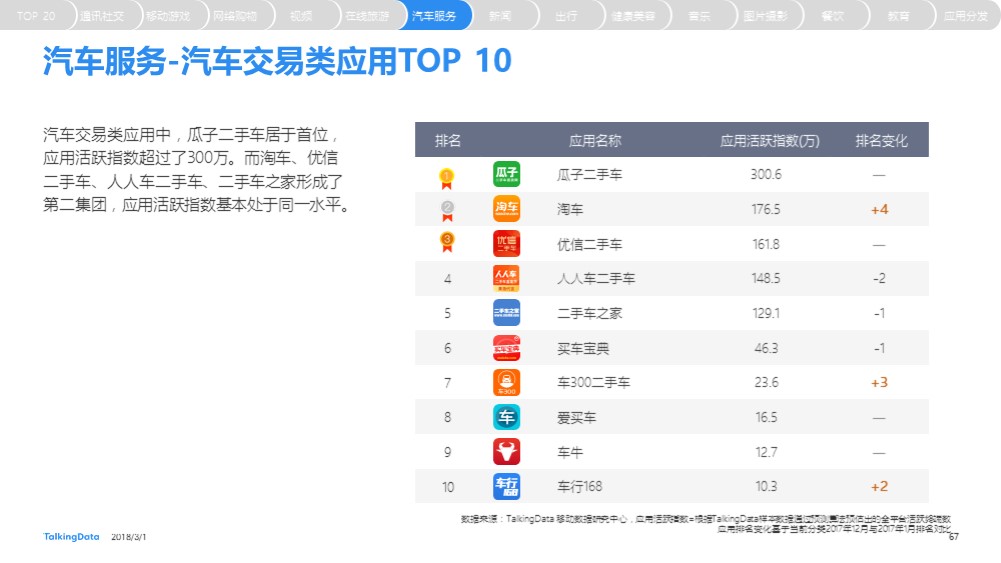This screenshot has width=1001, height=563.
Task: Click the 人人车二手车 app icon
Action: (x=506, y=278)
